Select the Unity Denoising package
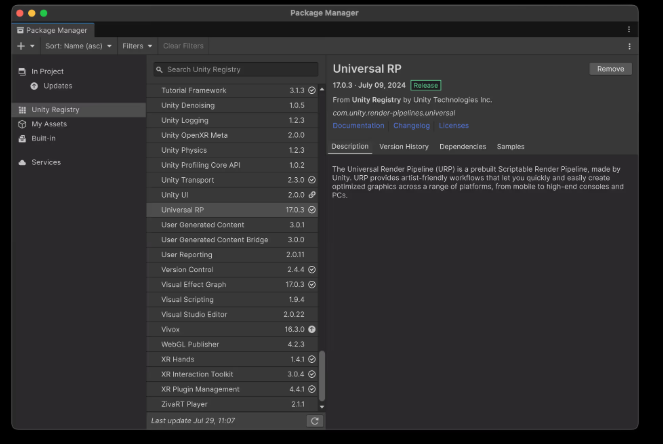This screenshot has width=663, height=444. point(233,105)
